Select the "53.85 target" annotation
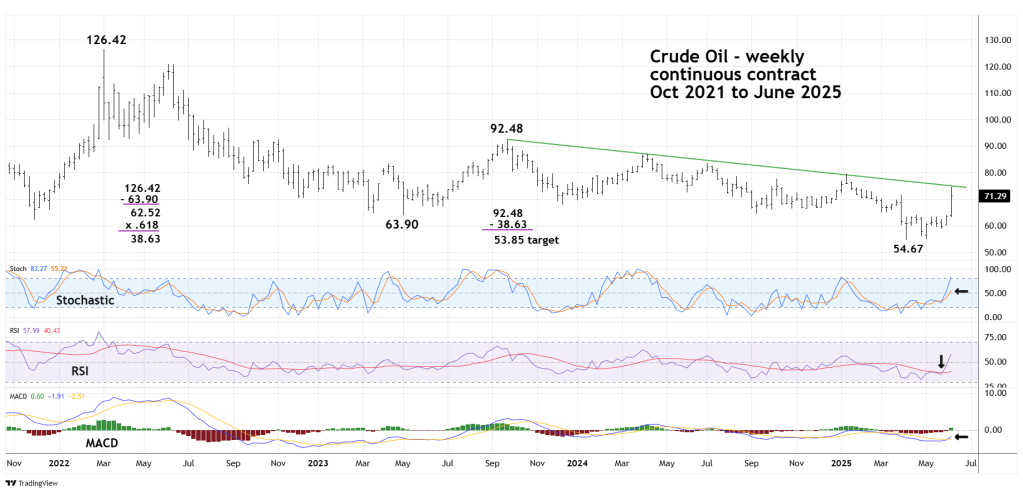This screenshot has height=493, width=1023. [x=526, y=241]
